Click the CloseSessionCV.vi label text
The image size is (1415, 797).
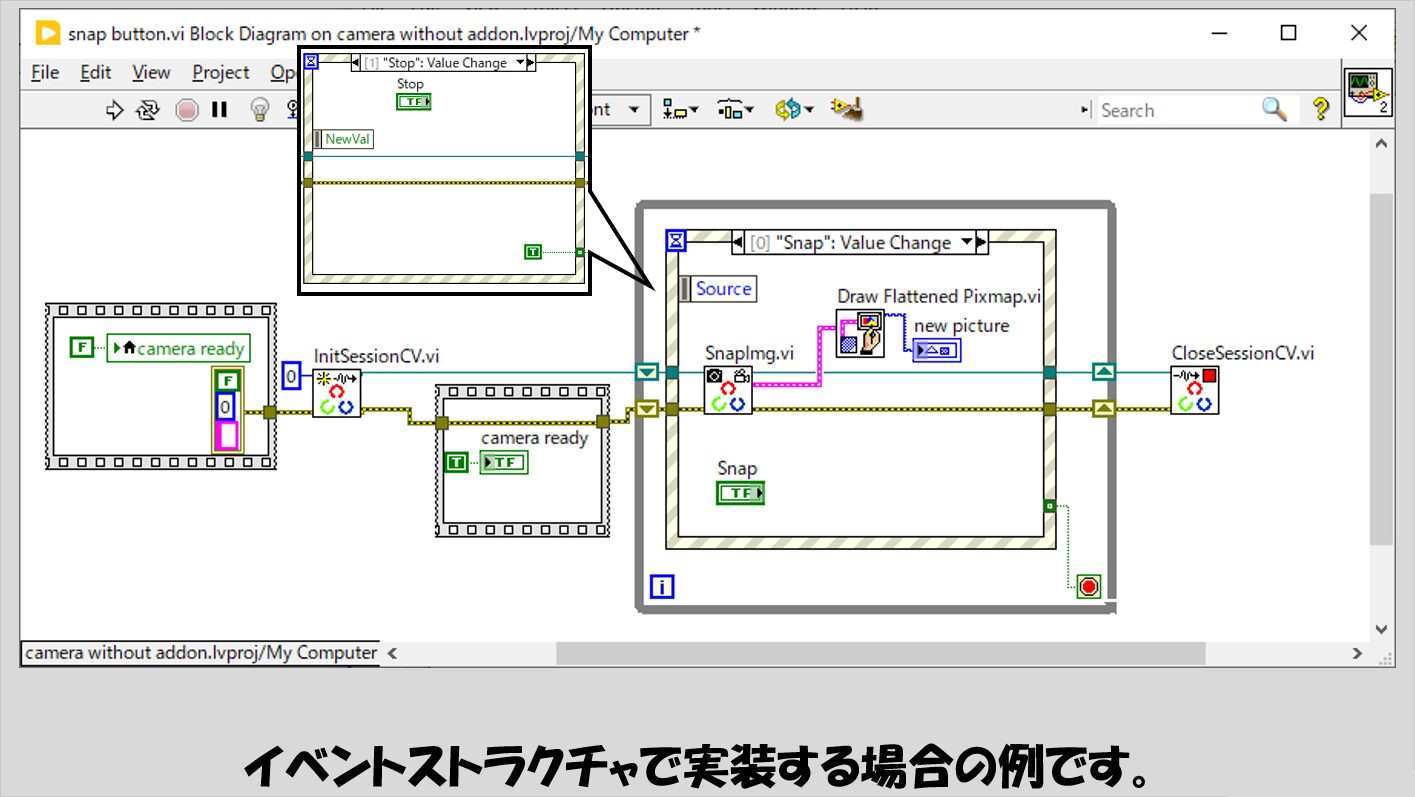pyautogui.click(x=1243, y=353)
